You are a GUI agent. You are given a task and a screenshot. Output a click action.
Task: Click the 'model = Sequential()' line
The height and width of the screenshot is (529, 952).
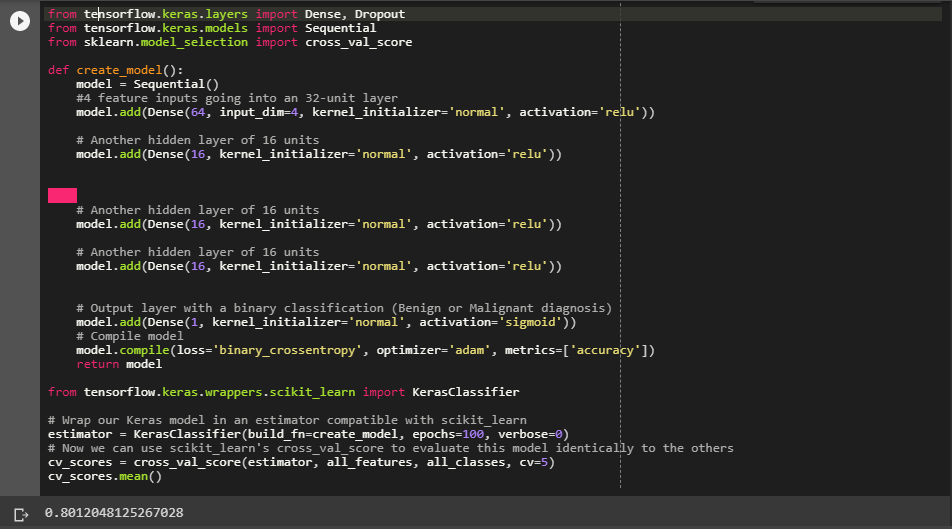click(x=148, y=84)
